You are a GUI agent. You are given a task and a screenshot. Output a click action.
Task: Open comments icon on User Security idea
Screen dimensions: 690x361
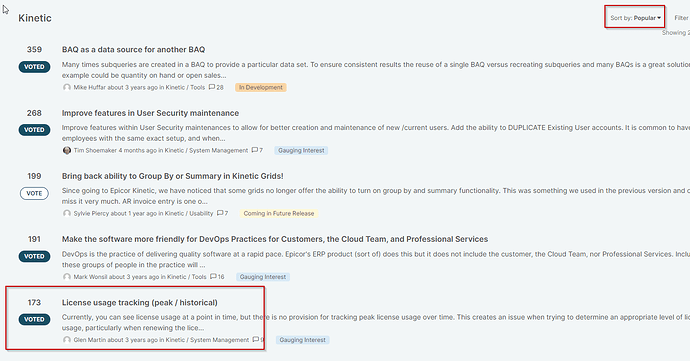point(257,151)
